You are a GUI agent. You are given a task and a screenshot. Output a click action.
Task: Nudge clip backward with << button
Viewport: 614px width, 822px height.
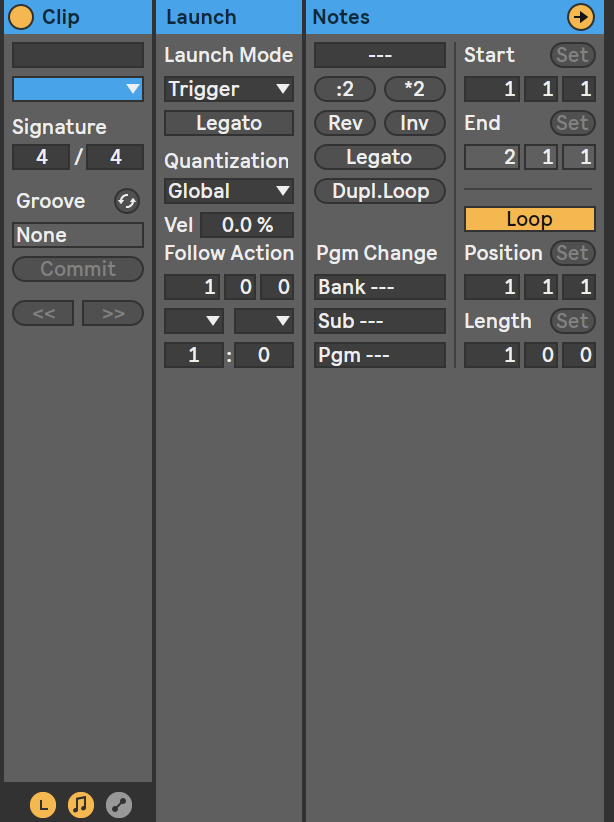coord(43,313)
